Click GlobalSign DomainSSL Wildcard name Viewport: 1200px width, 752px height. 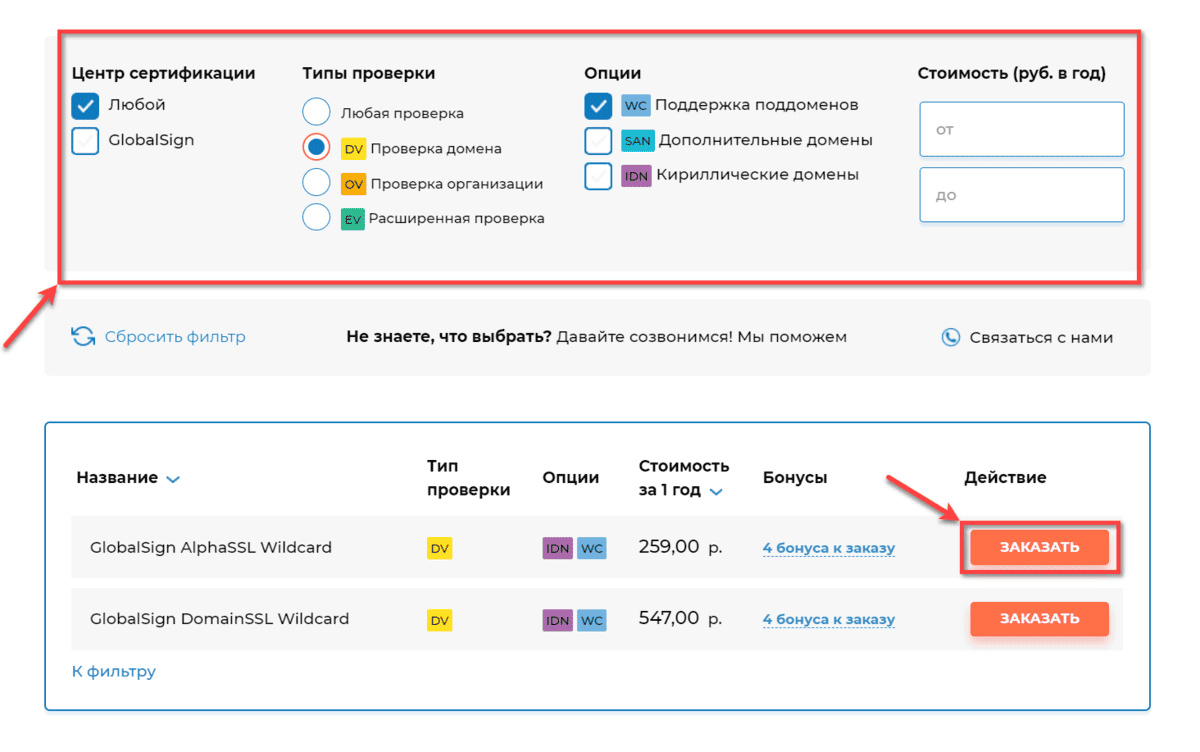pyautogui.click(x=220, y=619)
